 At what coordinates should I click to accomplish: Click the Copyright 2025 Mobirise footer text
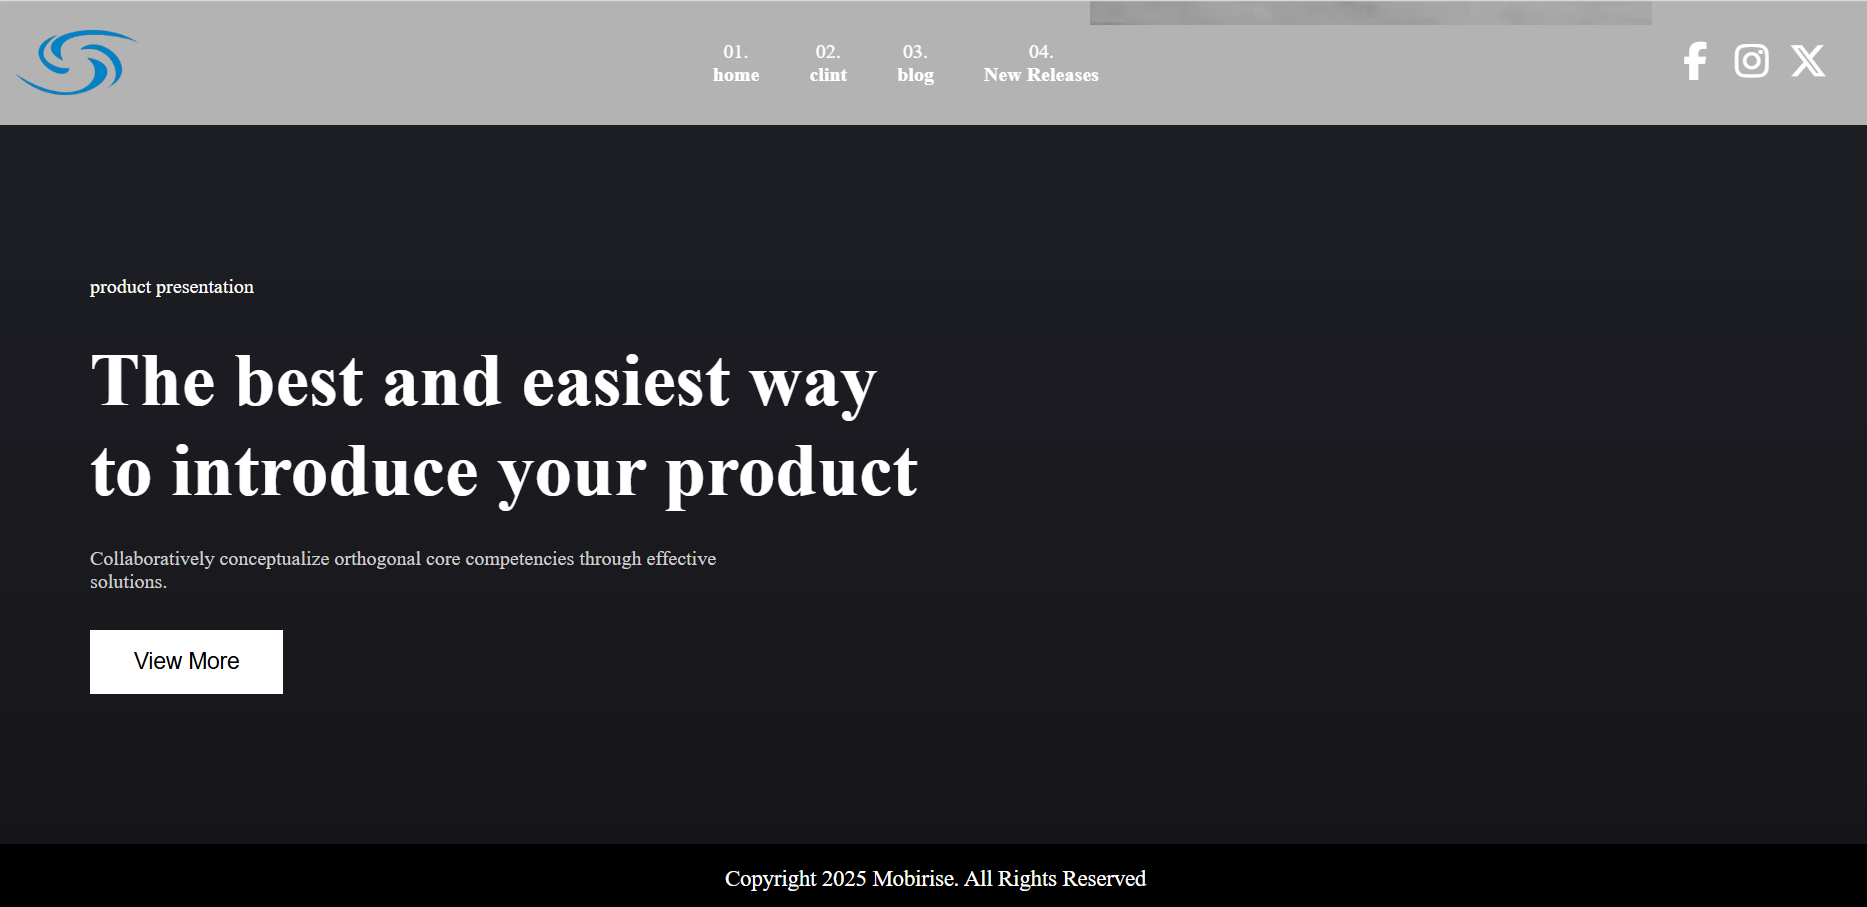pyautogui.click(x=935, y=878)
